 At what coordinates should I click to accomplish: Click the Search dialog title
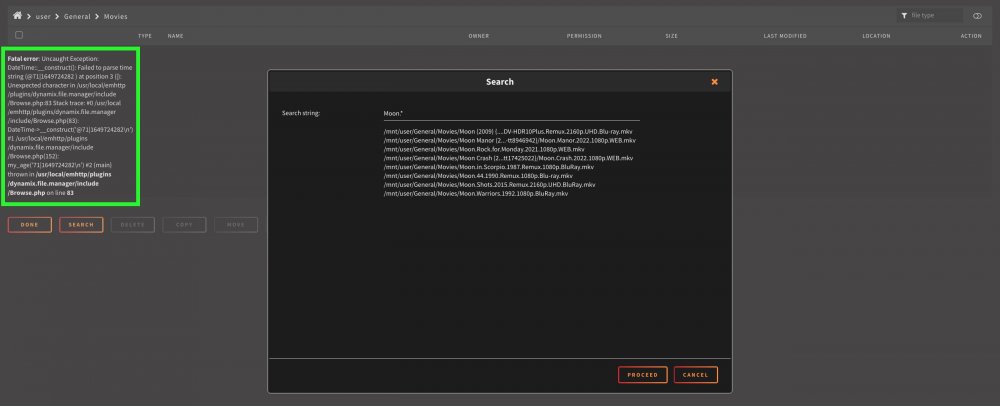(x=499, y=82)
